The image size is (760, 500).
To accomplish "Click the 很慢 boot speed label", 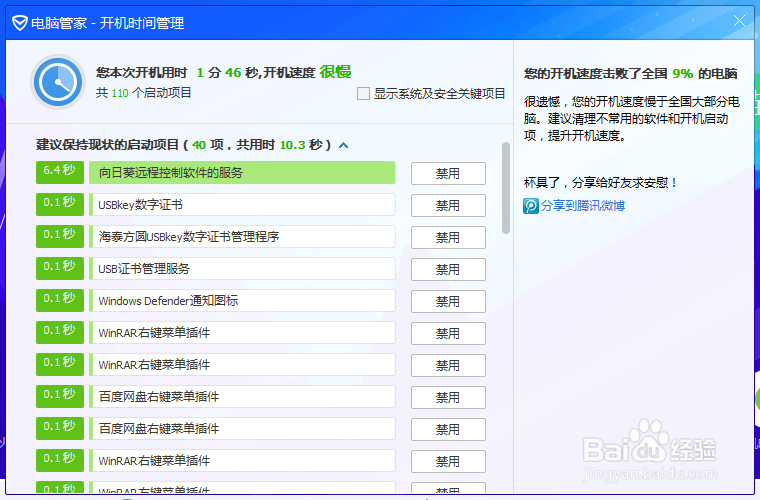I will 335,72.
